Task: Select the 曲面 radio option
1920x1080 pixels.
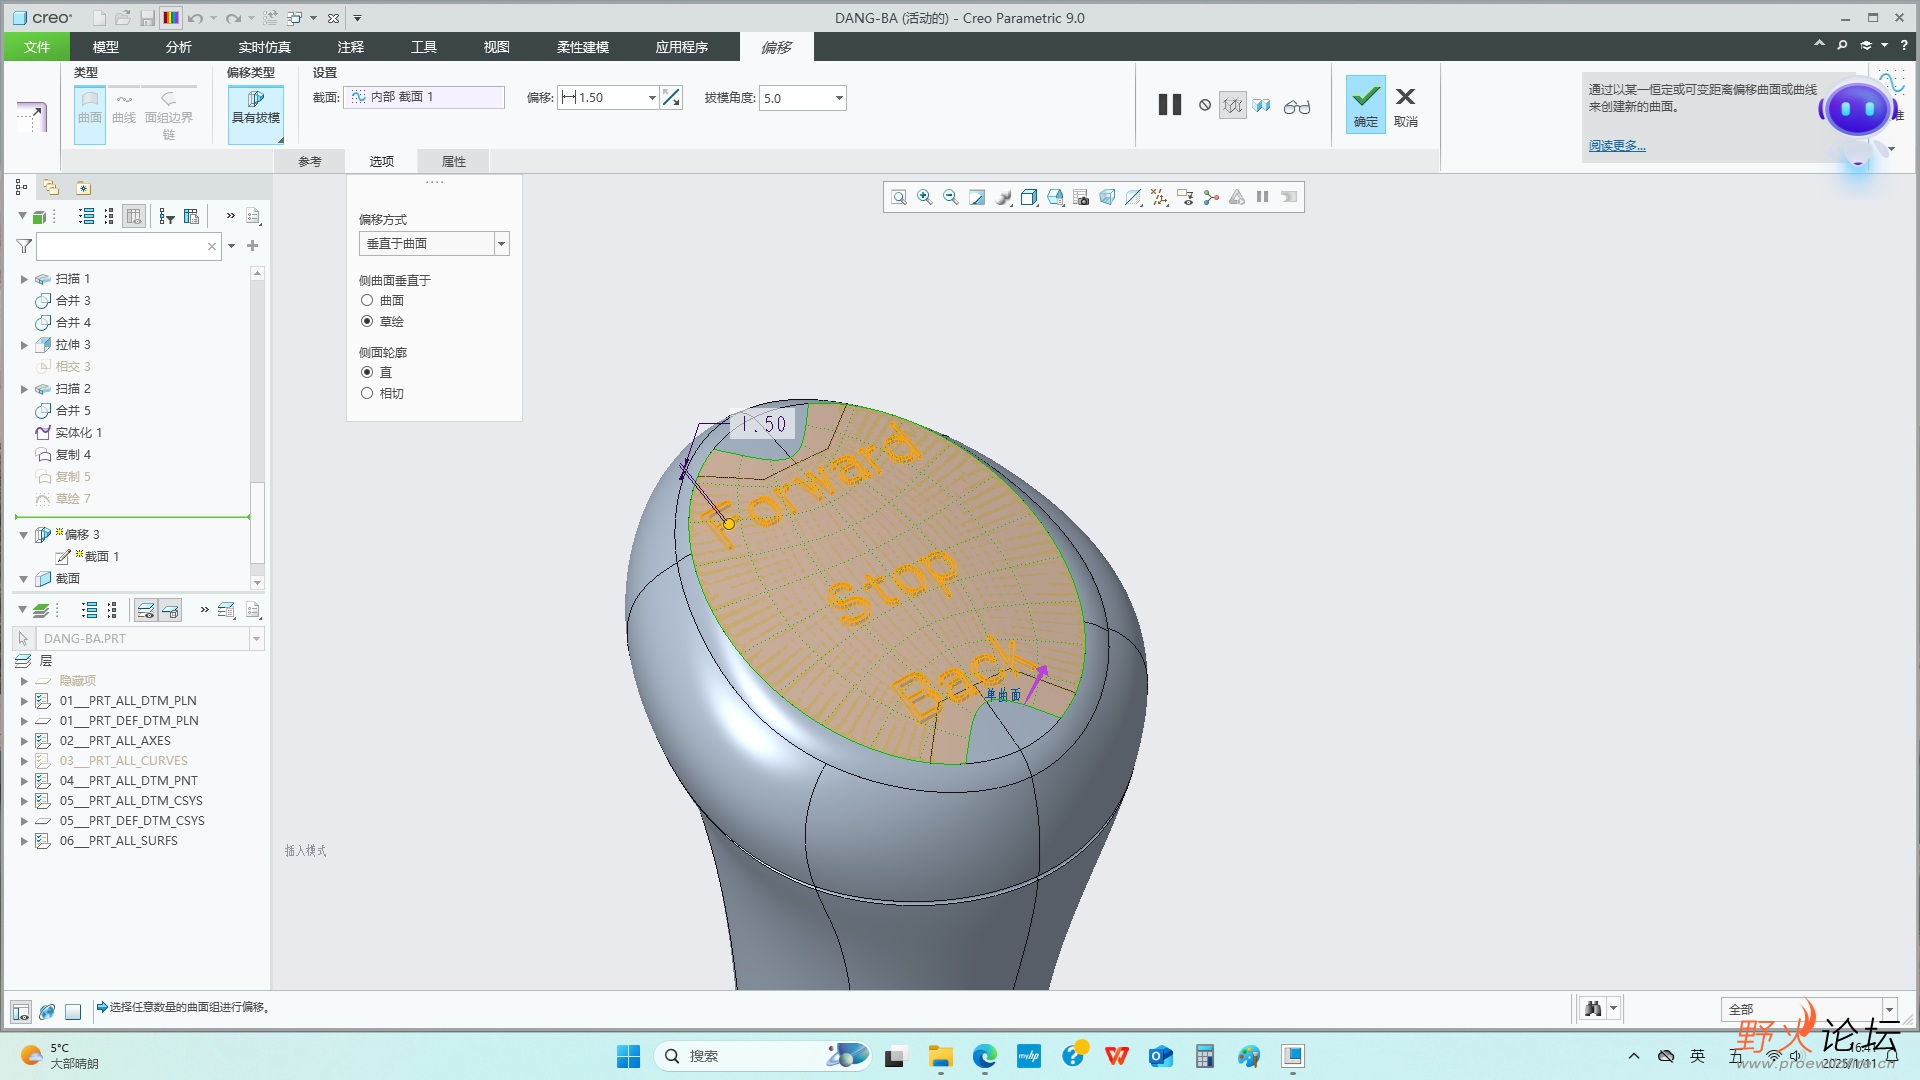Action: (367, 300)
